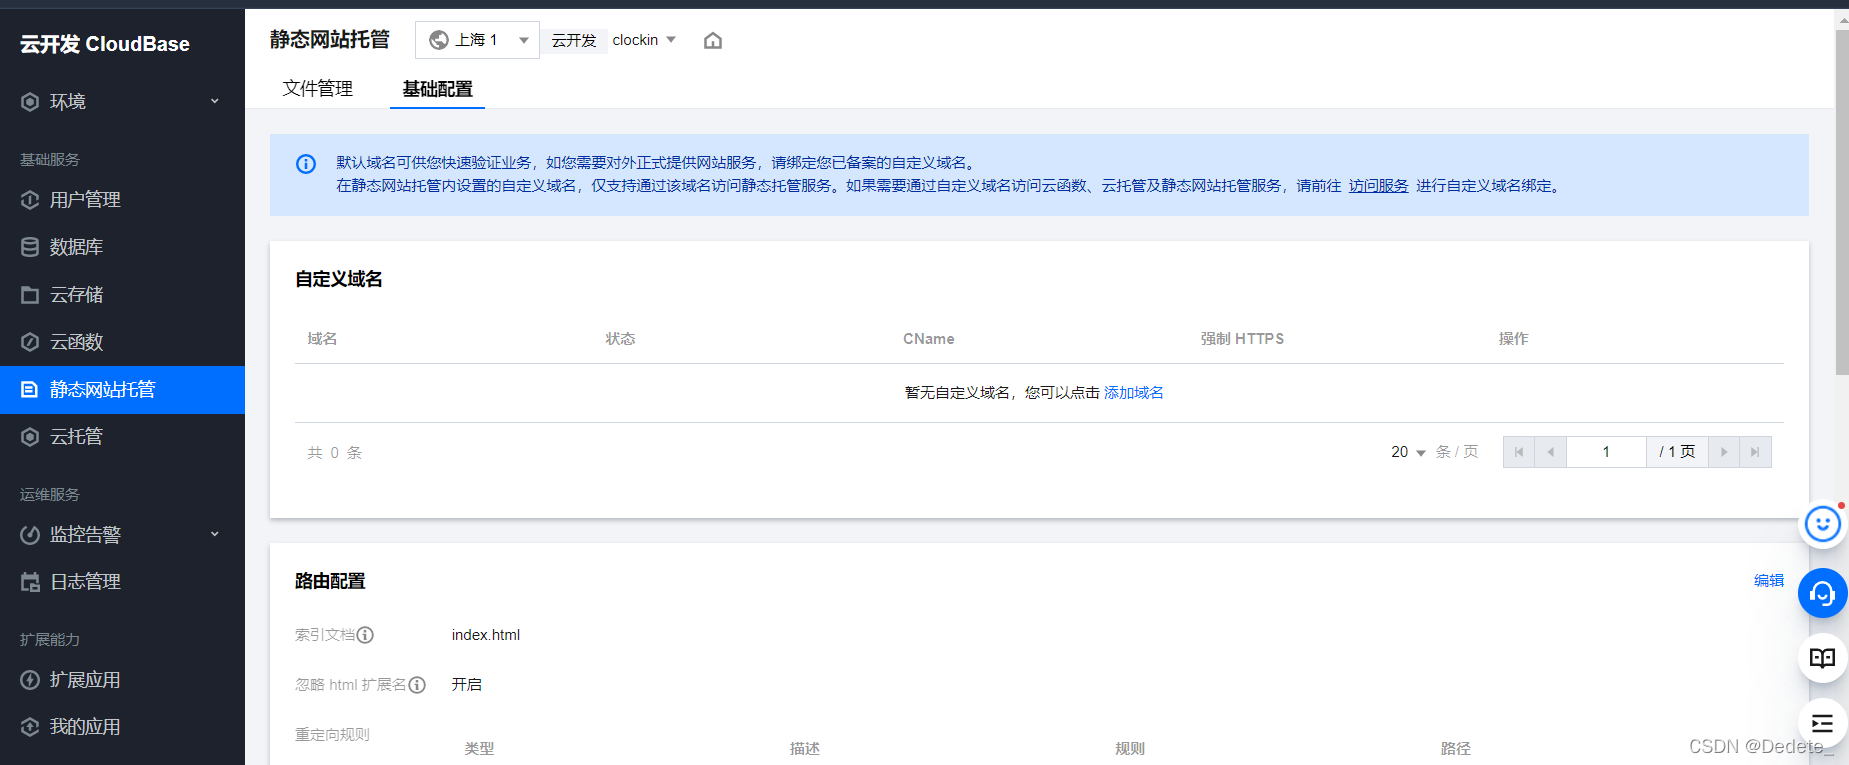Go to last page of domain table
This screenshot has width=1849, height=765.
point(1755,452)
